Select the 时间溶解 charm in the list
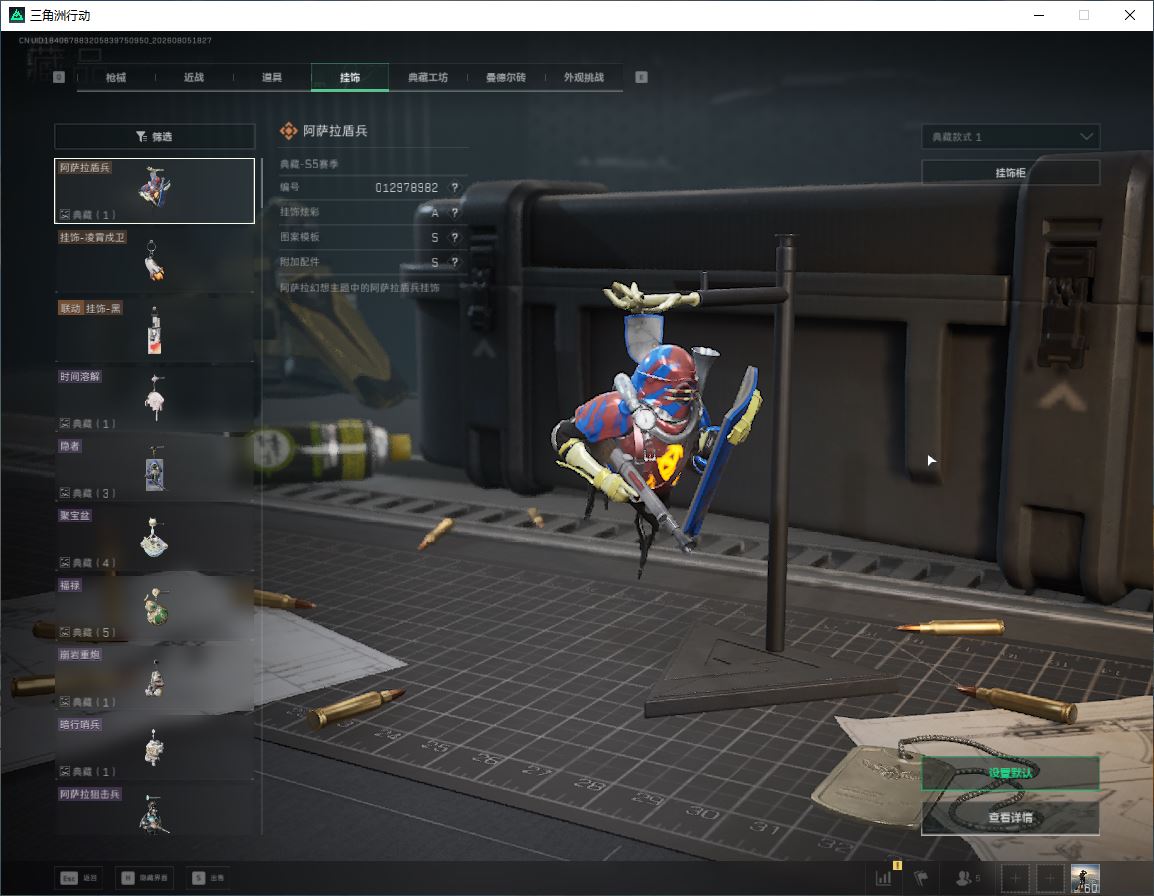Viewport: 1154px width, 896px height. [155, 400]
